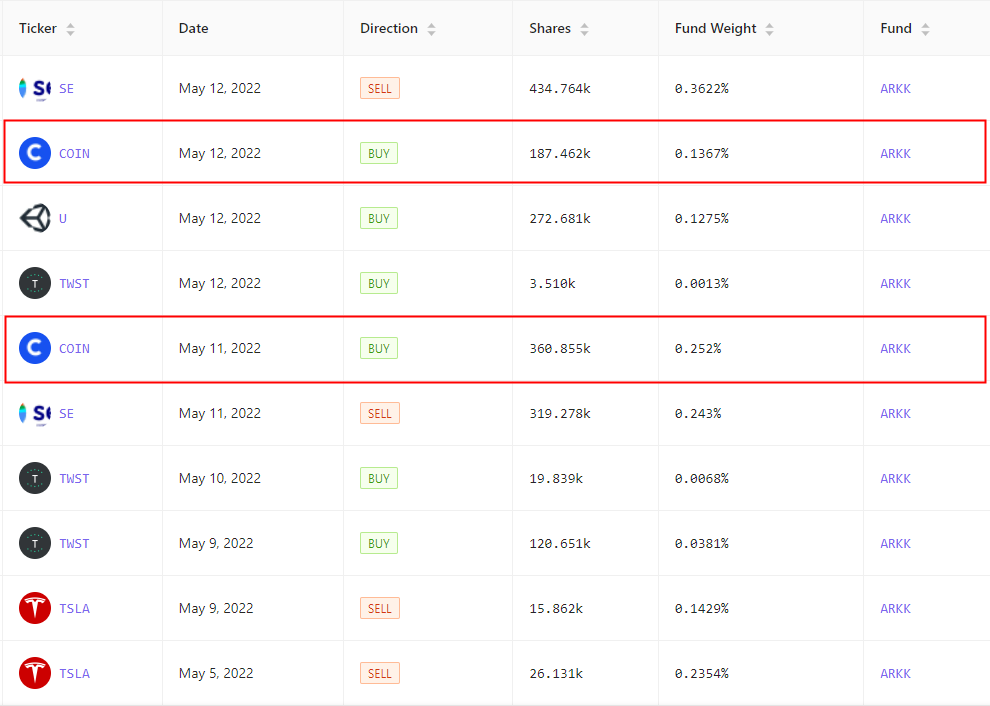990x706 pixels.
Task: Click the Sea Limited logo in May 12 row
Action: tap(35, 88)
